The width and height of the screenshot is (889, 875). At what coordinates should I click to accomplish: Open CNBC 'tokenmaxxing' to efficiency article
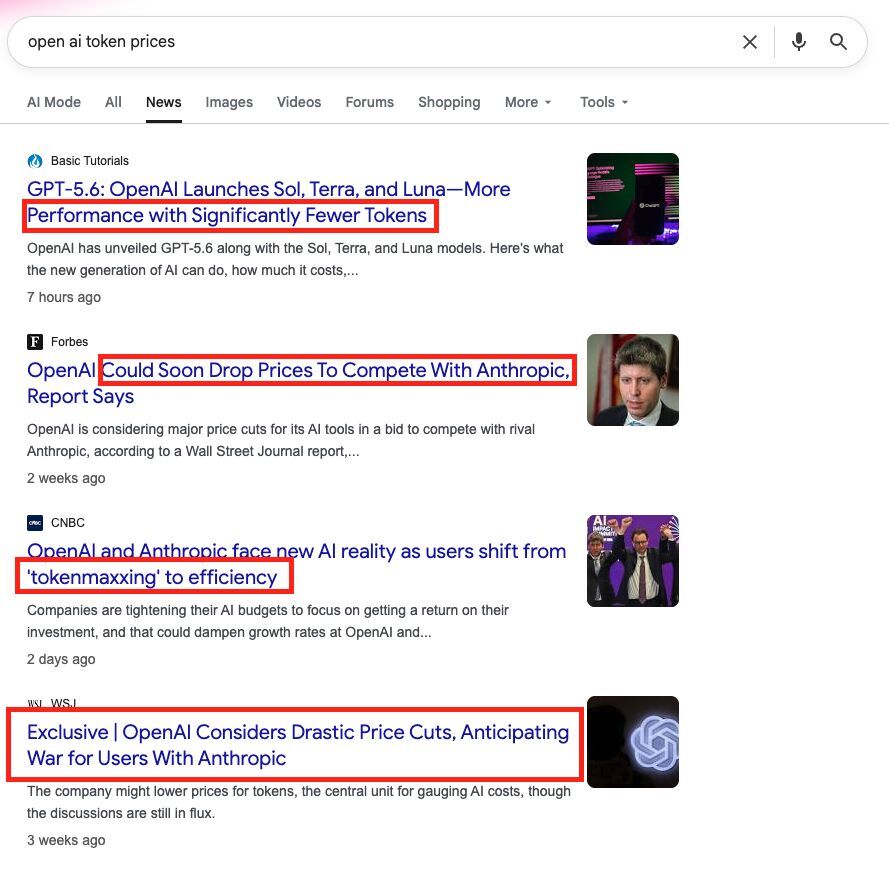[297, 564]
